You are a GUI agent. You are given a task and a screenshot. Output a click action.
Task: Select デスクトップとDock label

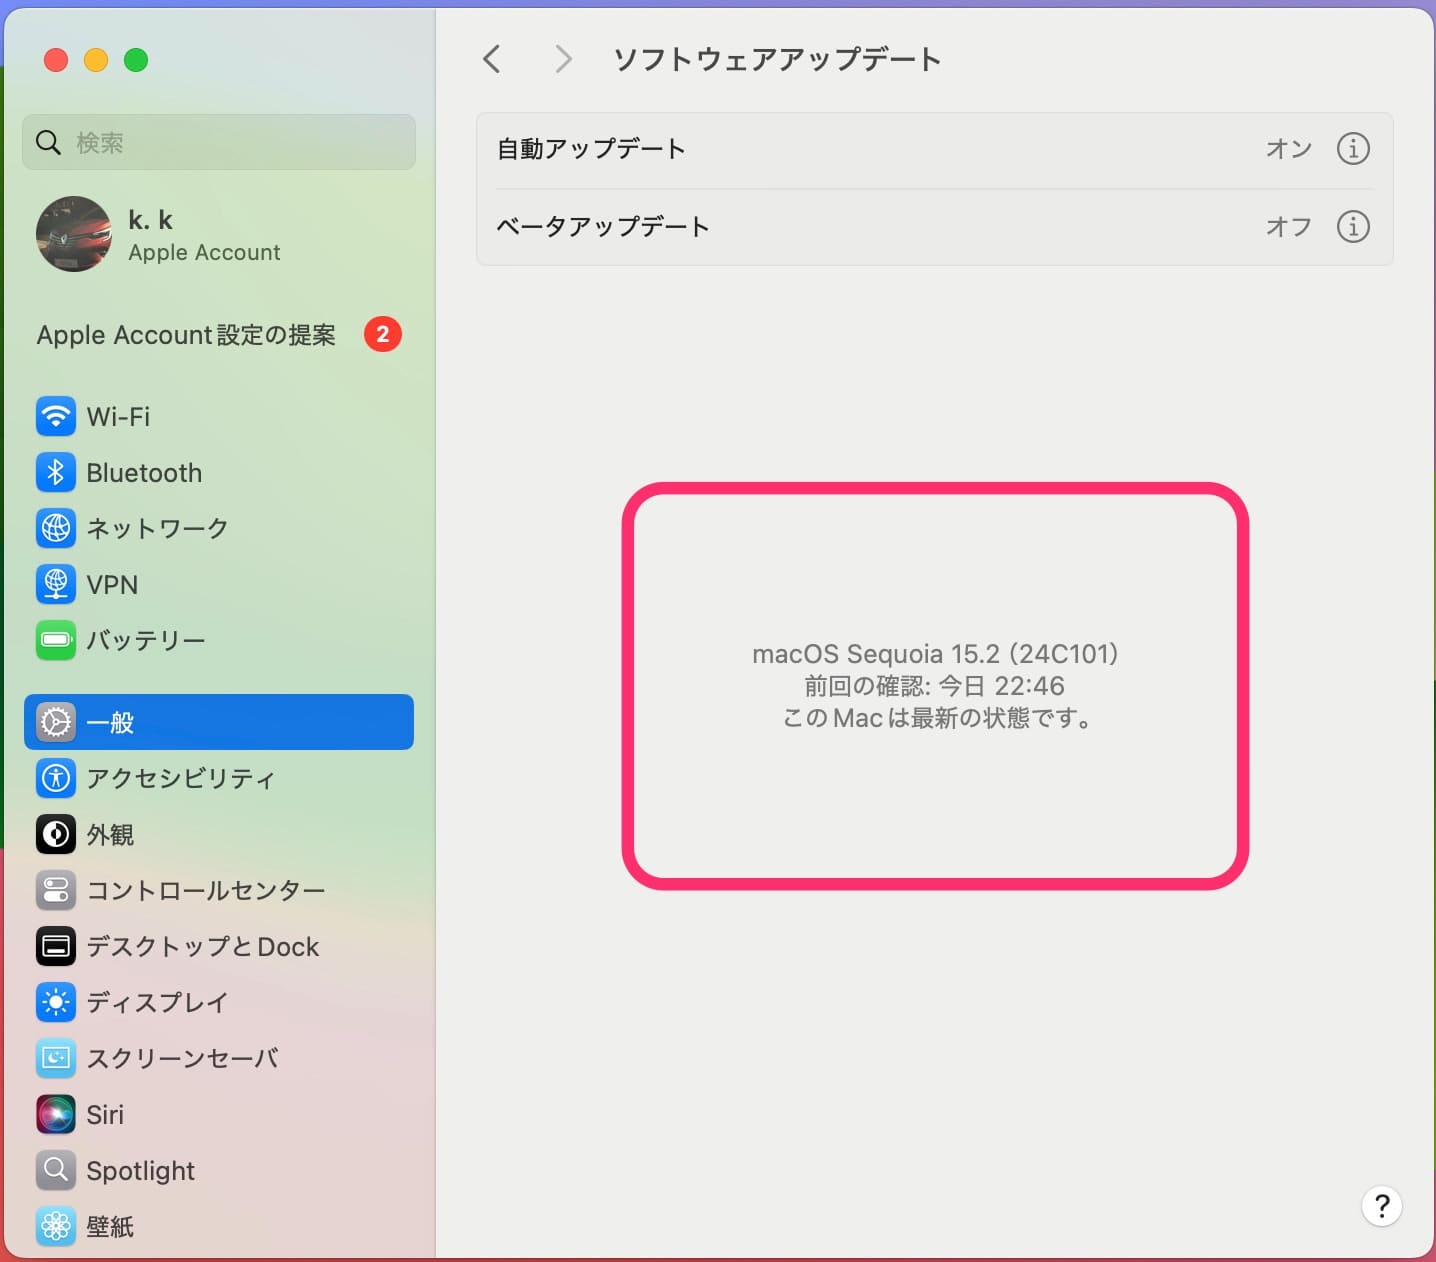(203, 946)
